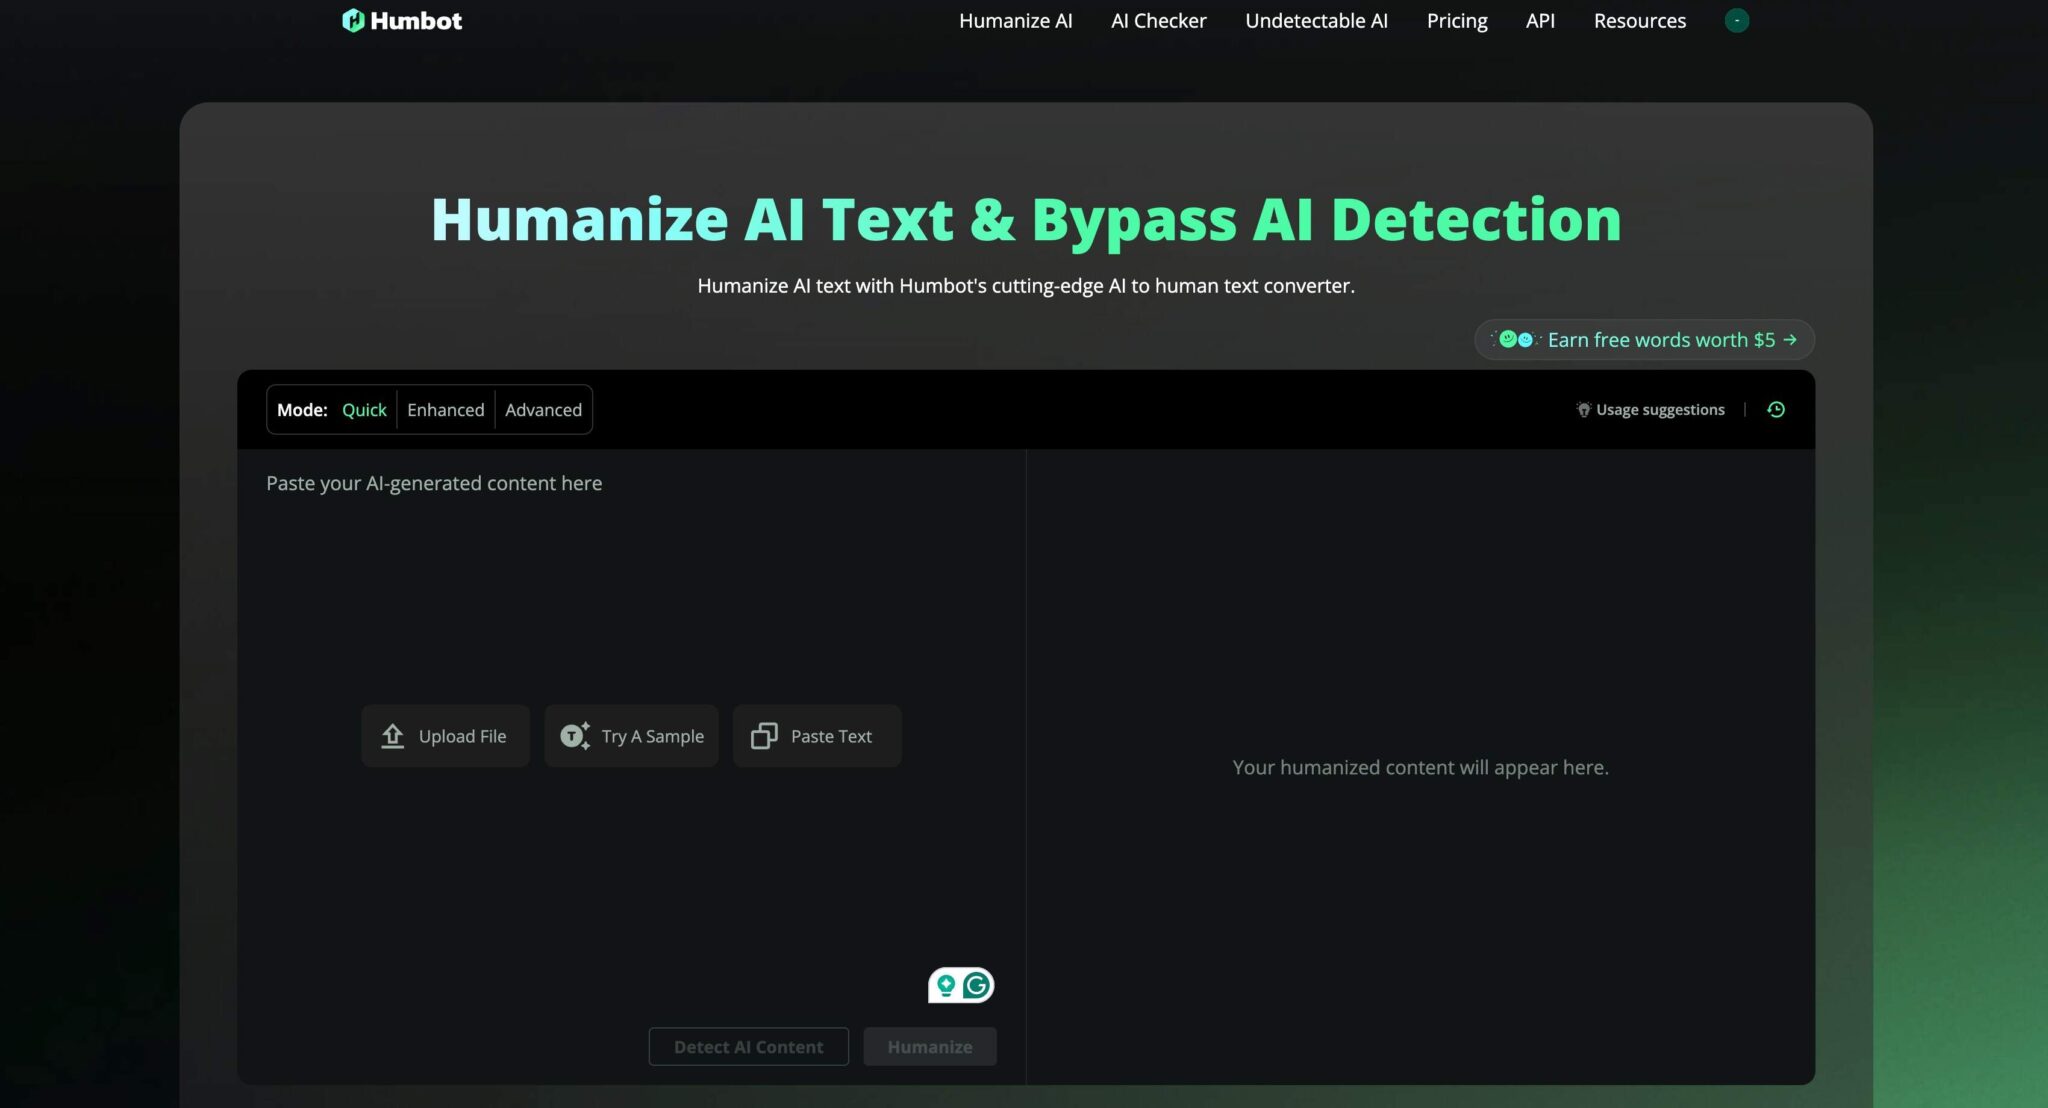Click the copy icon on Paste Text button

click(x=763, y=735)
